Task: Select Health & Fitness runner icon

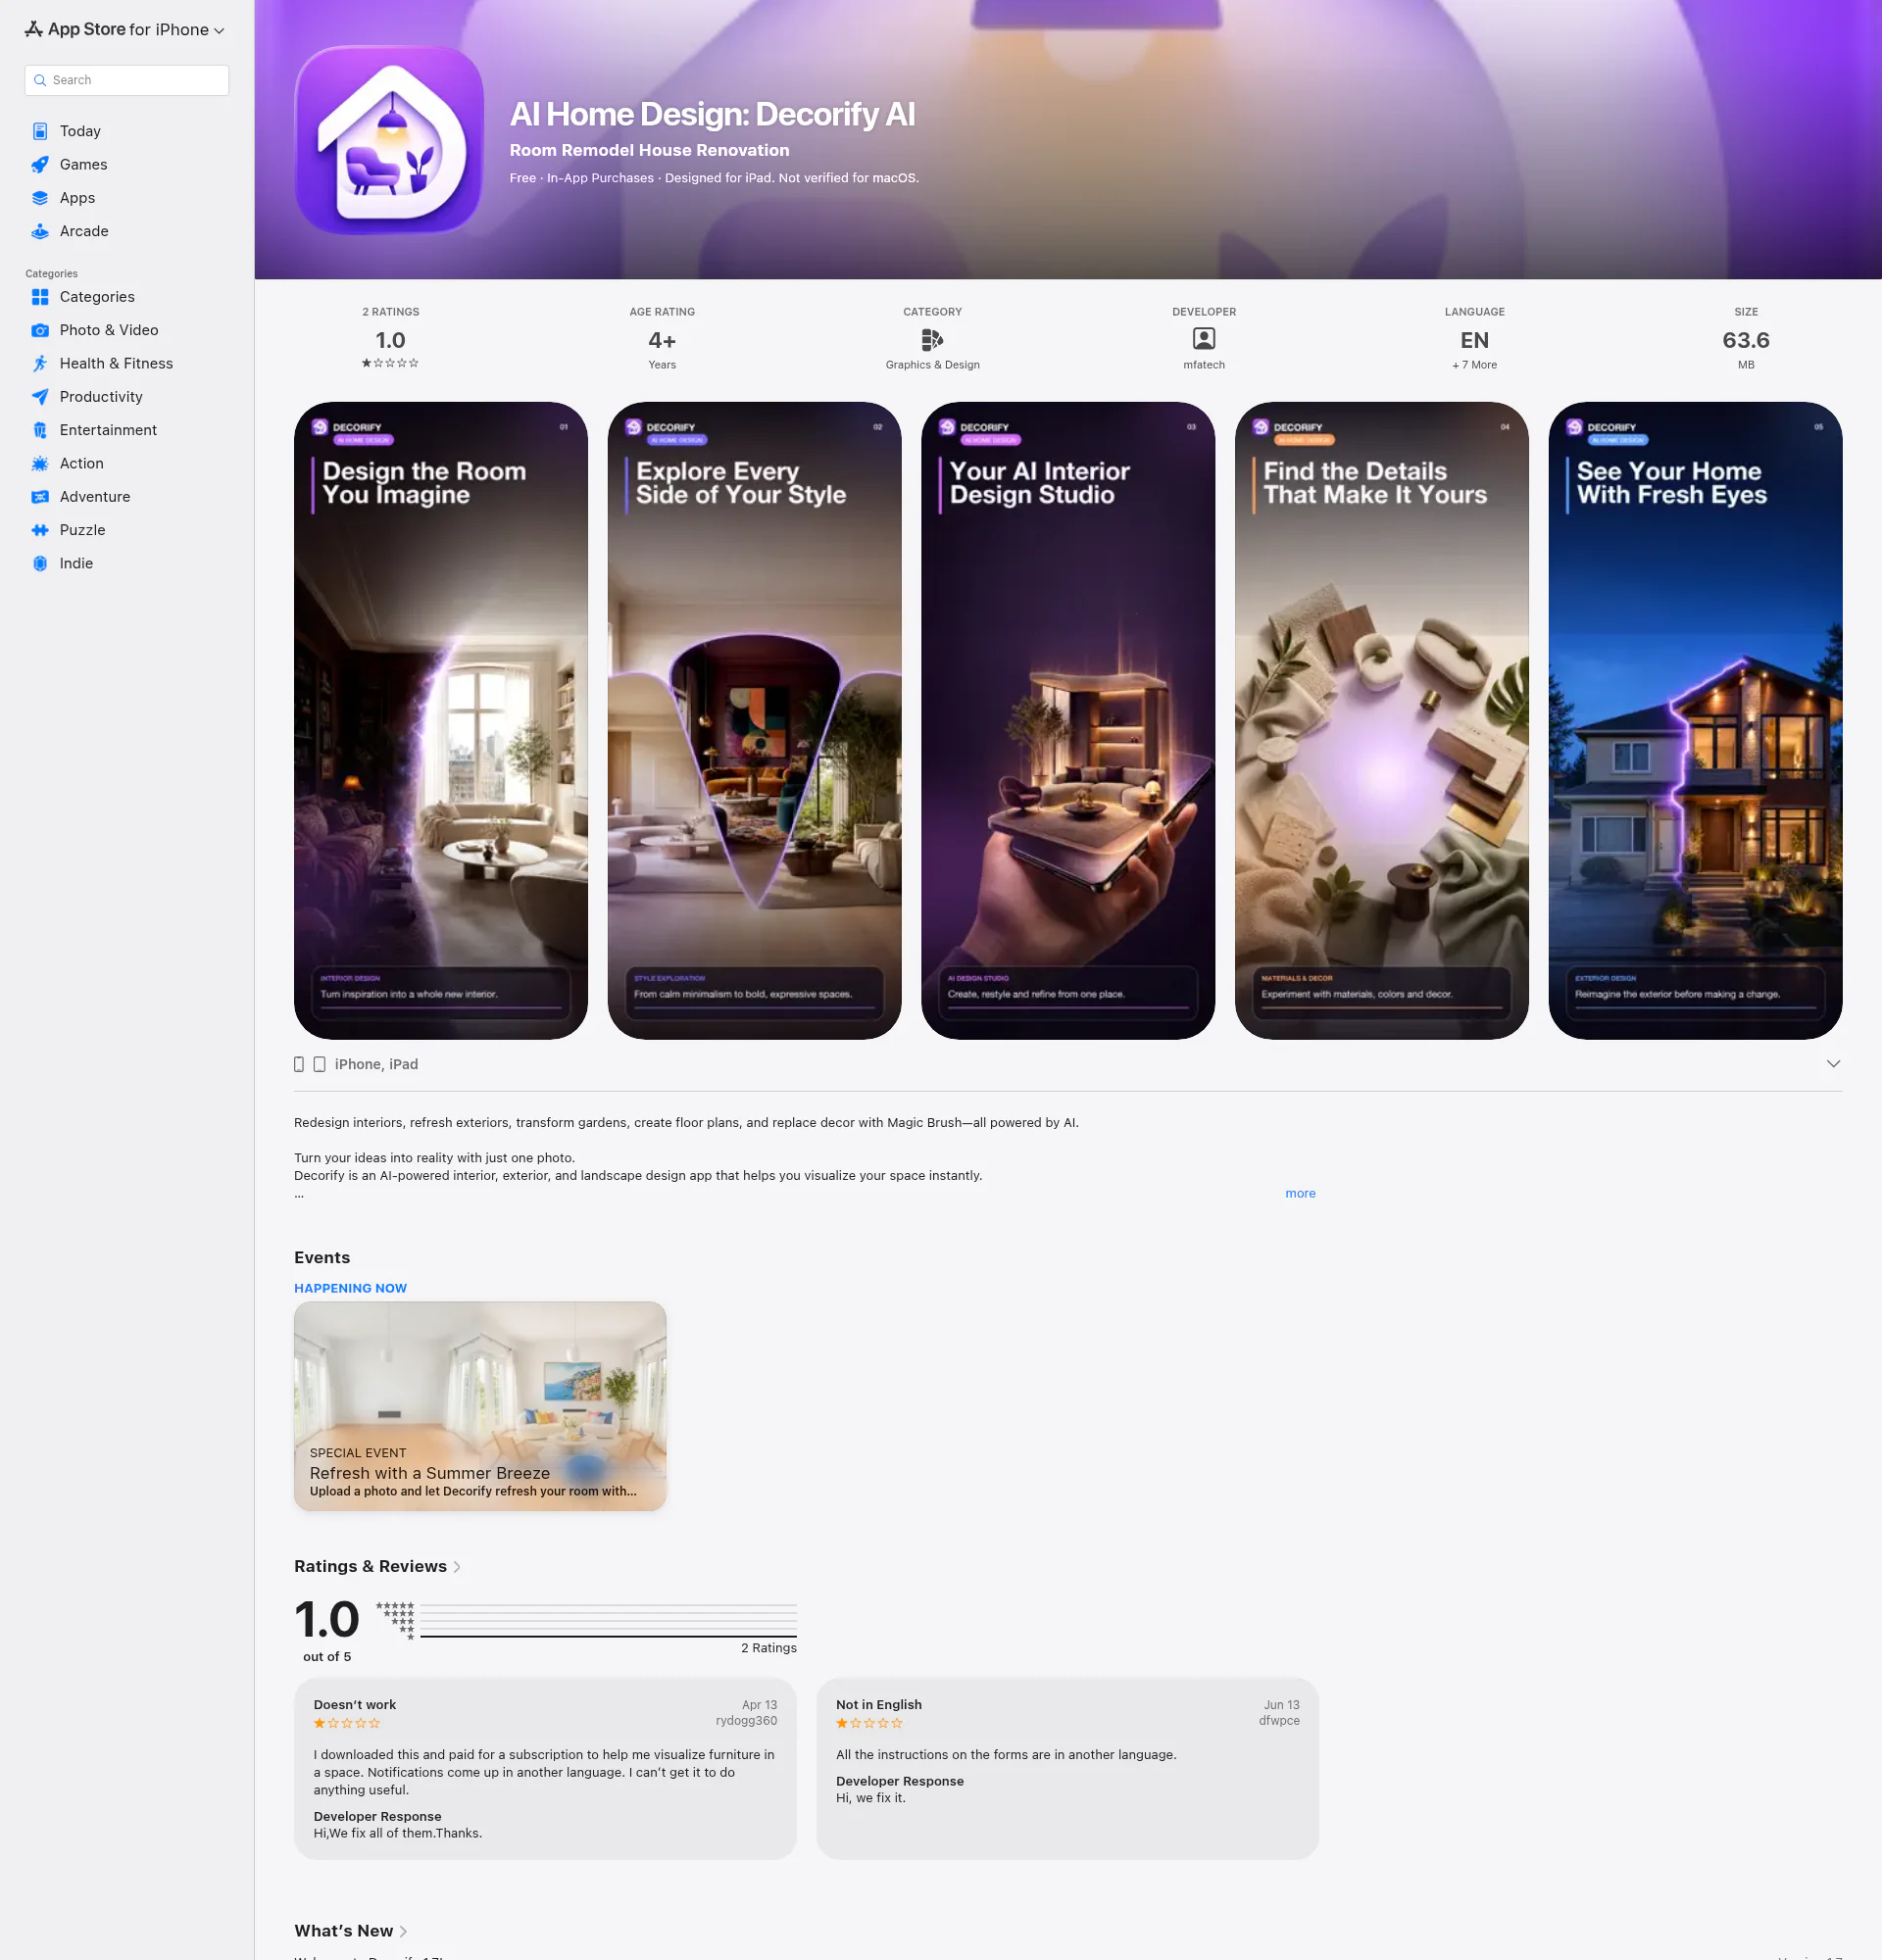Action: click(40, 363)
